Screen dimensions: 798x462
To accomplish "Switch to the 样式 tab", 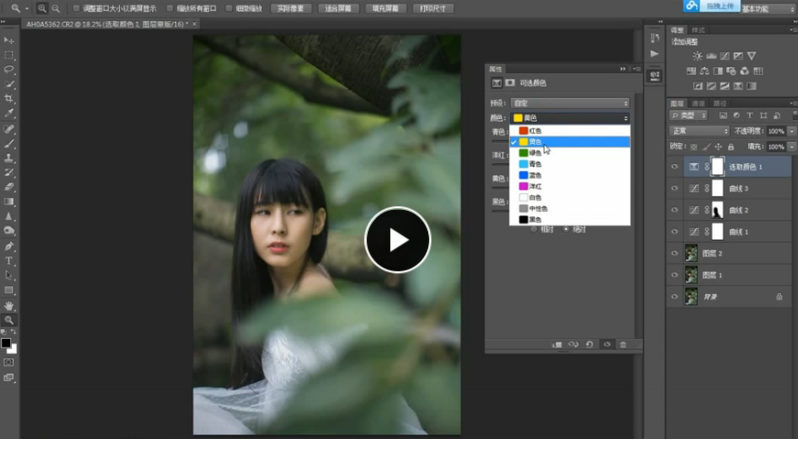I will pyautogui.click(x=699, y=30).
